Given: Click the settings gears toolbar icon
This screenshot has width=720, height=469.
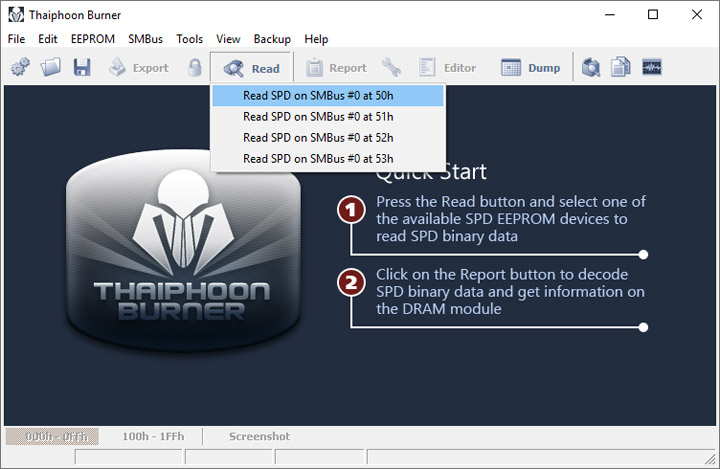Looking at the screenshot, I should 20,67.
